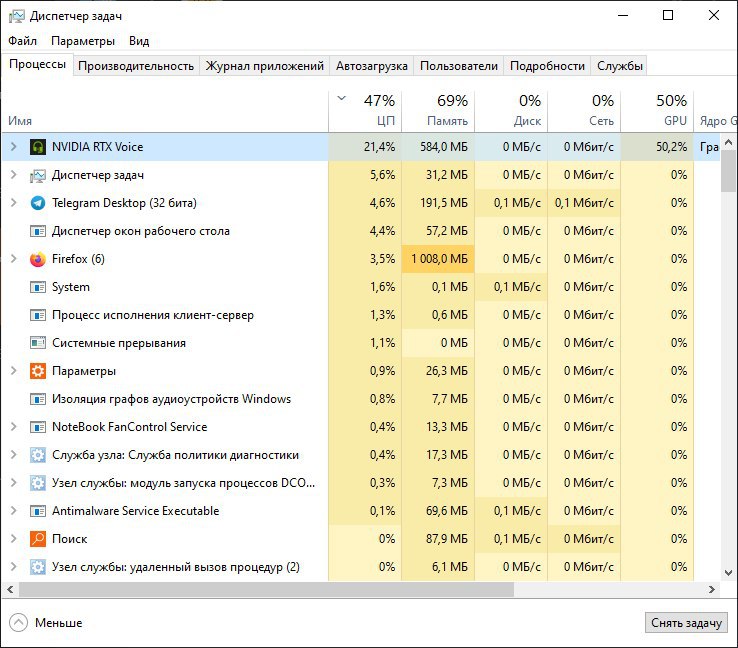Click the System process icon

click(38, 287)
